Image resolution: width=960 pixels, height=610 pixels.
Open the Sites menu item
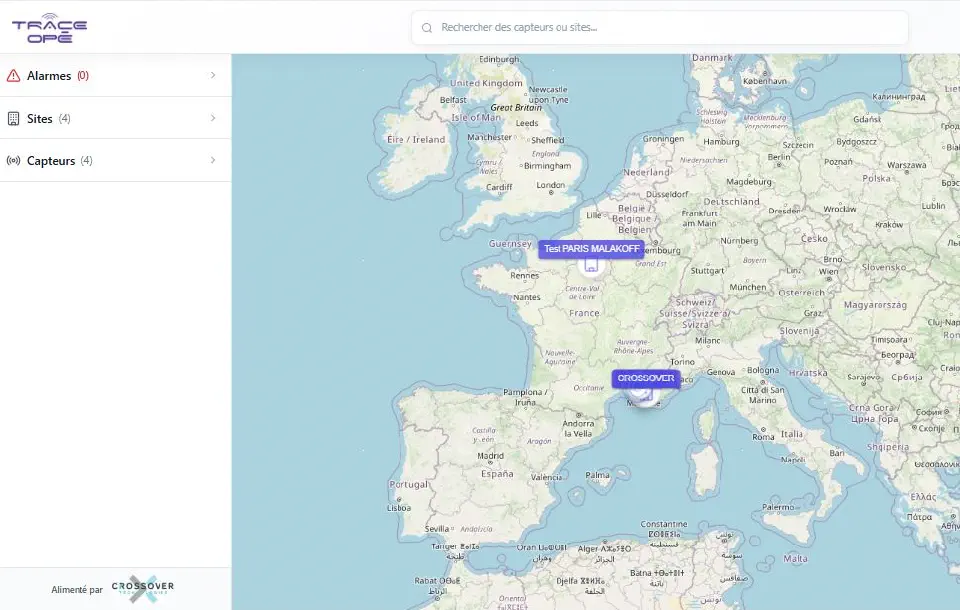pyautogui.click(x=40, y=119)
